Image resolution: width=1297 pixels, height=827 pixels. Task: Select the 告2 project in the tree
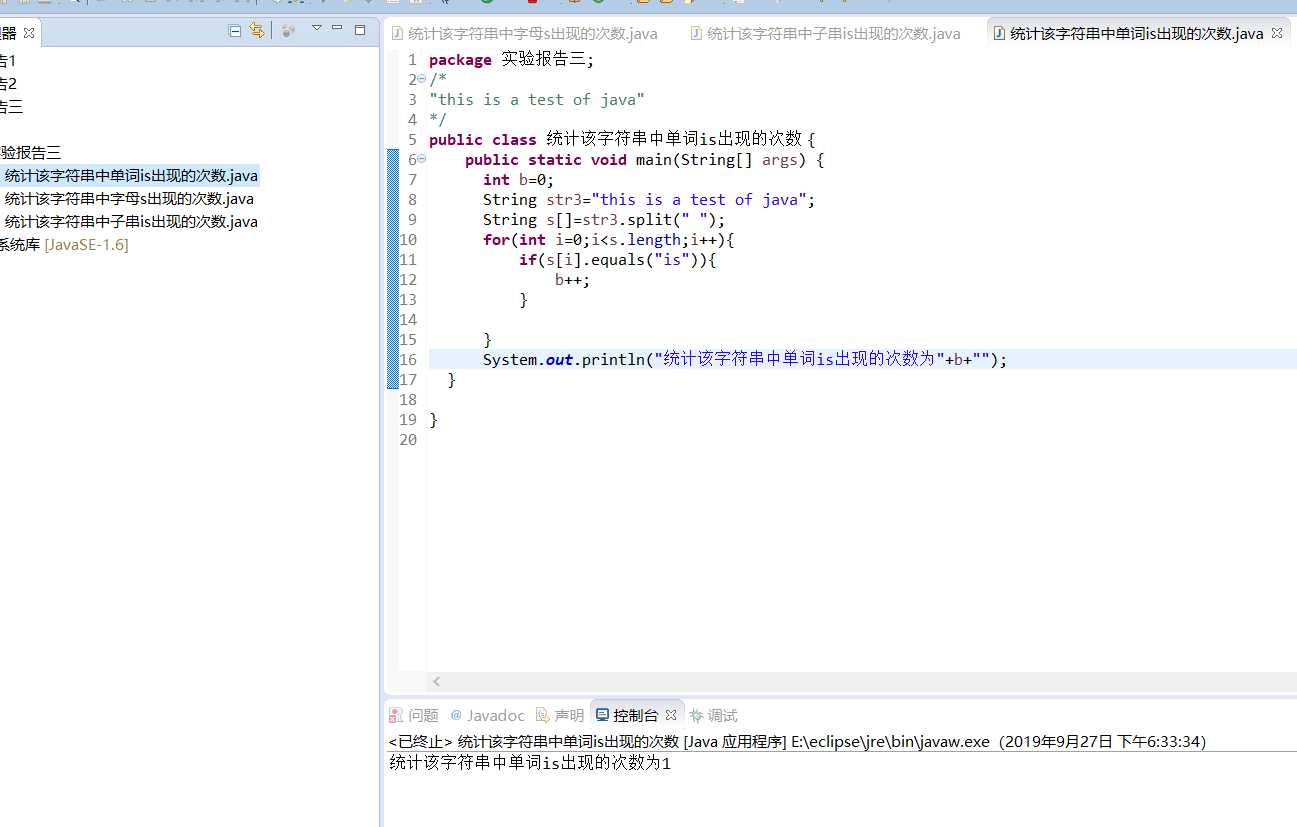coord(8,84)
